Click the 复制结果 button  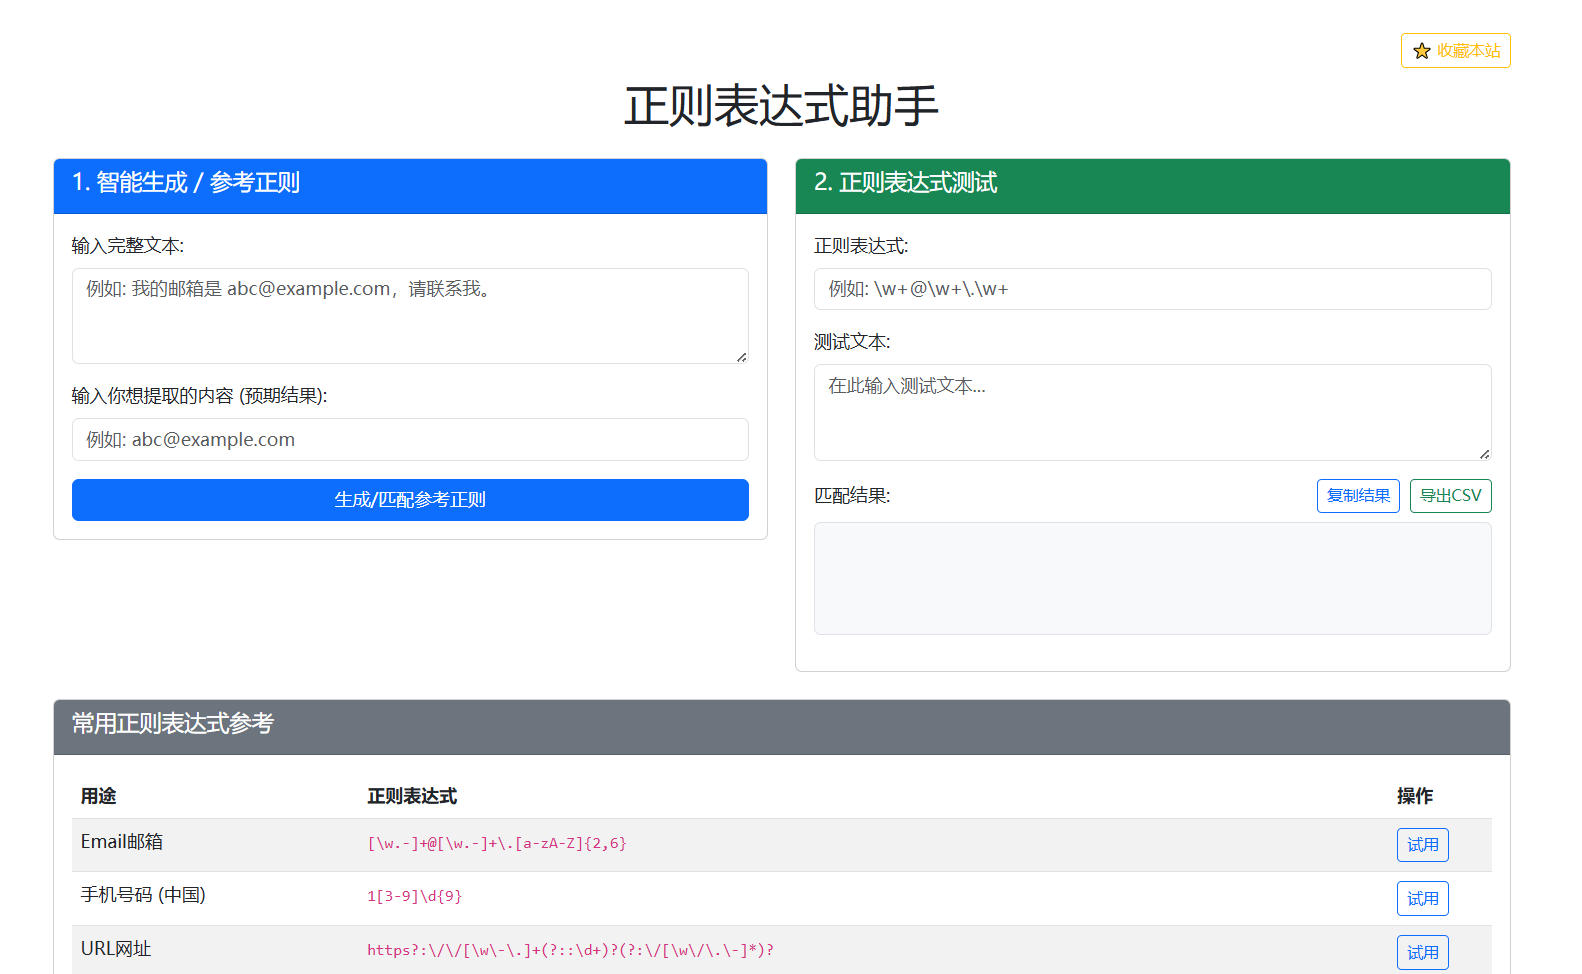(x=1357, y=496)
